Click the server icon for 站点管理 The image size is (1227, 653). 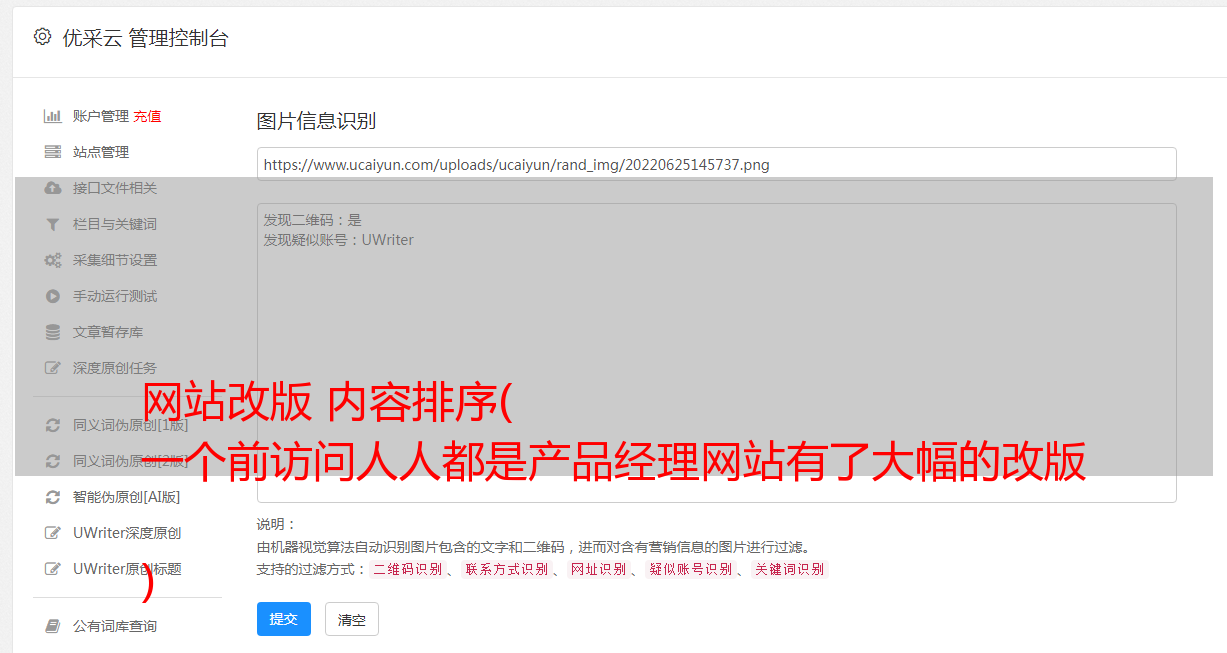[53, 152]
